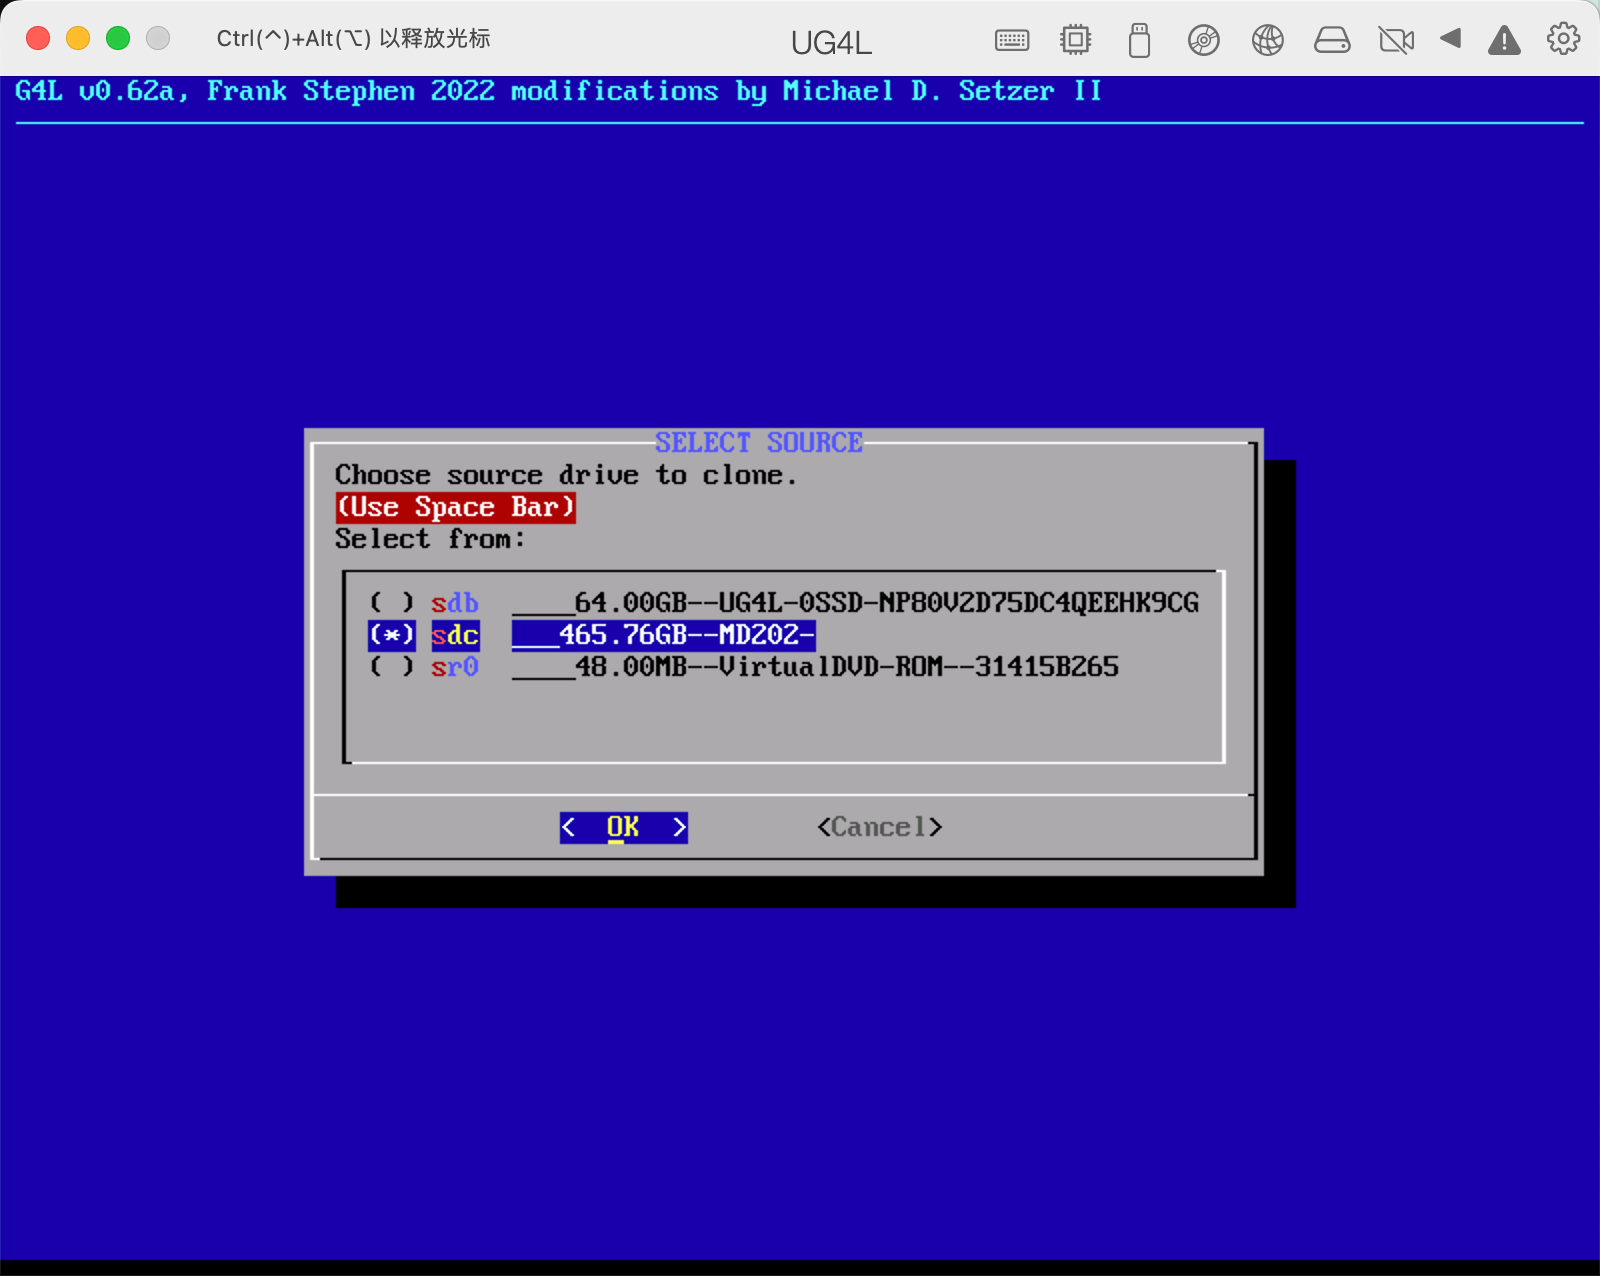
Task: Toggle the screen capture (camera) icon
Action: 1396,40
